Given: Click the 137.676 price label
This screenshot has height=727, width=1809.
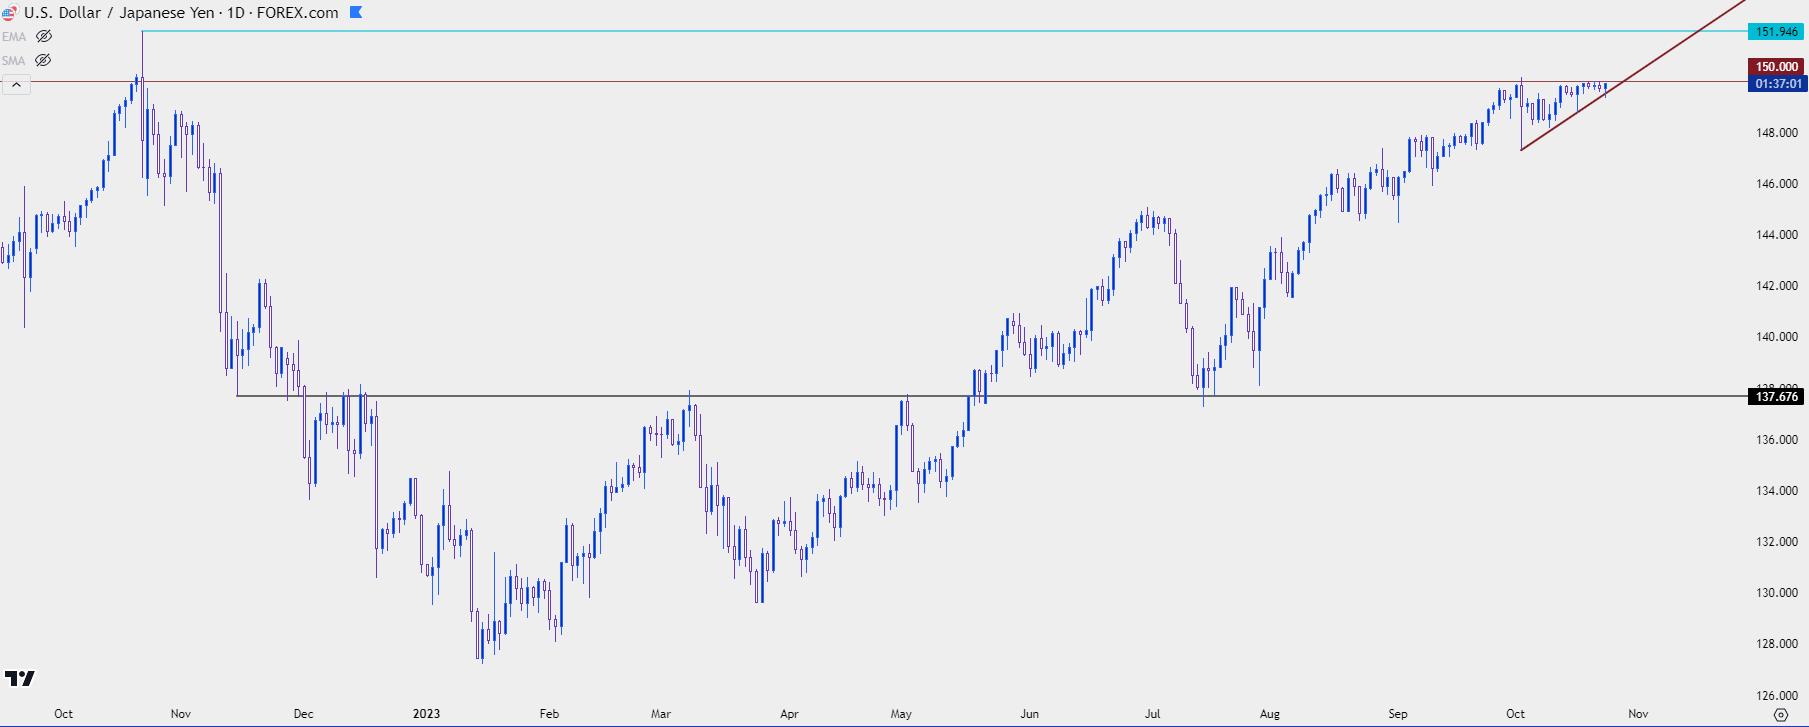Looking at the screenshot, I should 1777,397.
